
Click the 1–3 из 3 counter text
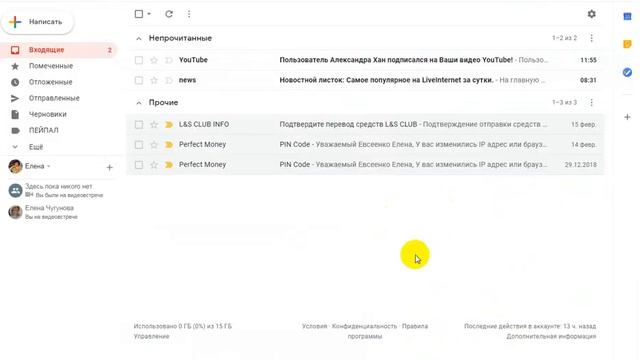(x=564, y=102)
